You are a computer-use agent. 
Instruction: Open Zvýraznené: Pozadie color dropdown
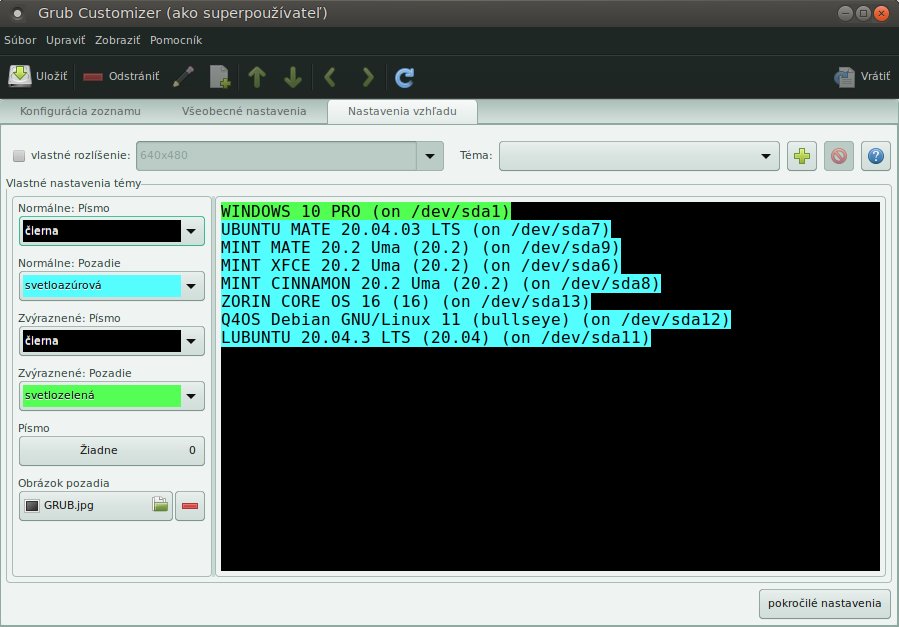pyautogui.click(x=191, y=396)
